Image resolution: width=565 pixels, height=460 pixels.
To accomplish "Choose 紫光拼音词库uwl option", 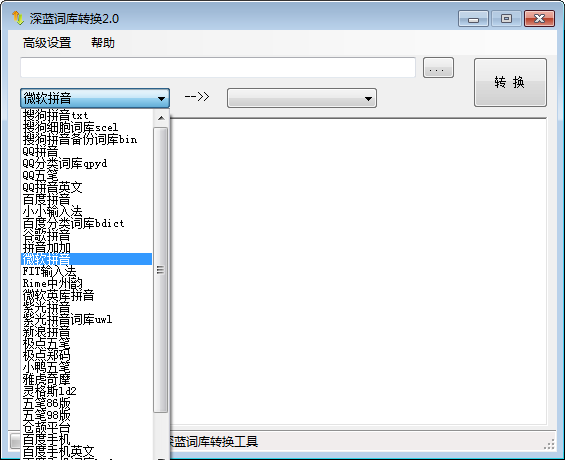I will click(86, 319).
